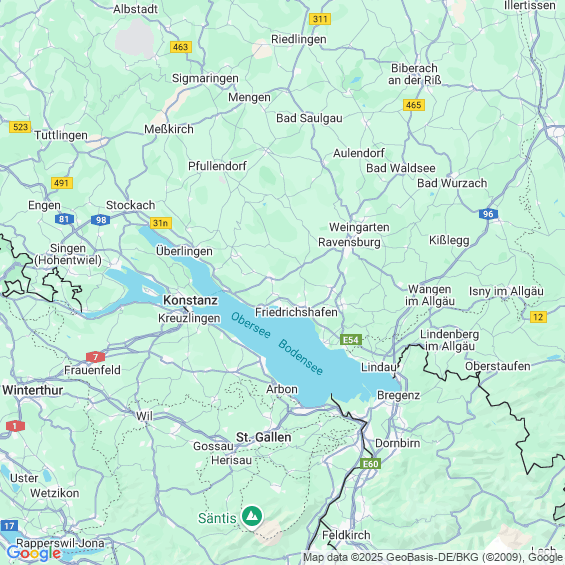Click the blue 81 highway shield

coord(64,219)
